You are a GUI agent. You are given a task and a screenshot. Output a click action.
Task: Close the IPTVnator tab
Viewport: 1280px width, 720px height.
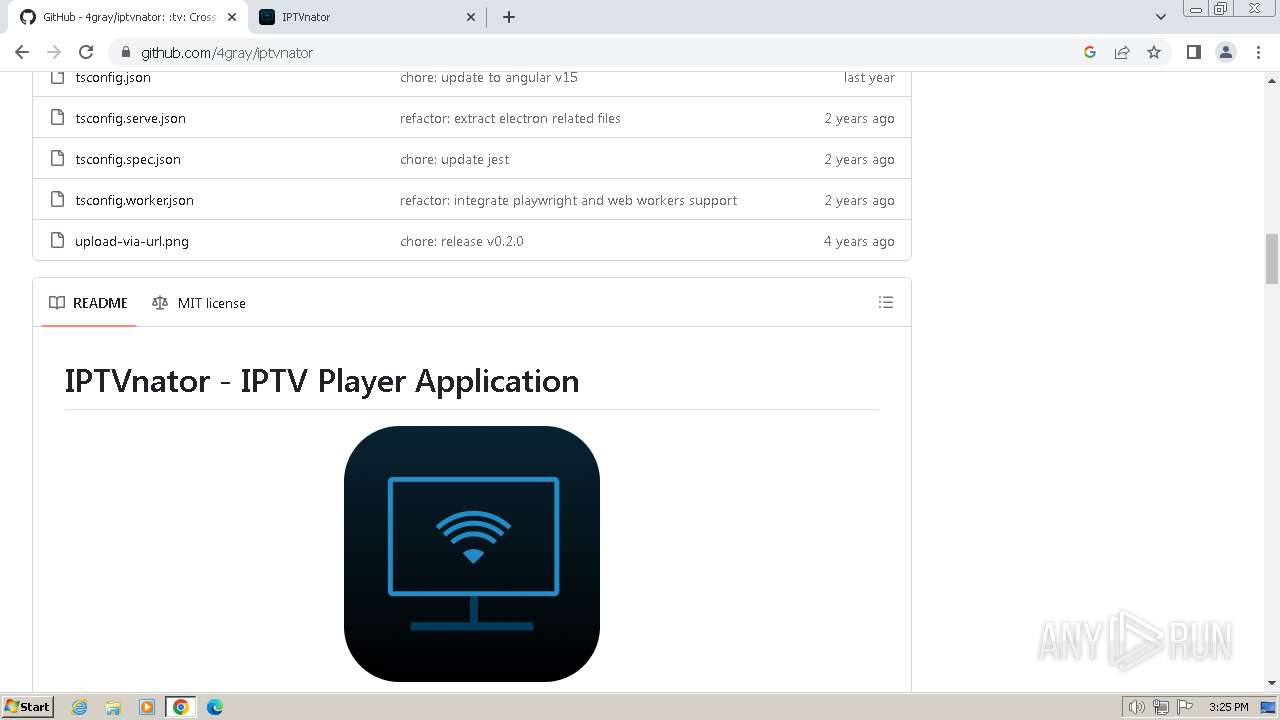[x=472, y=17]
